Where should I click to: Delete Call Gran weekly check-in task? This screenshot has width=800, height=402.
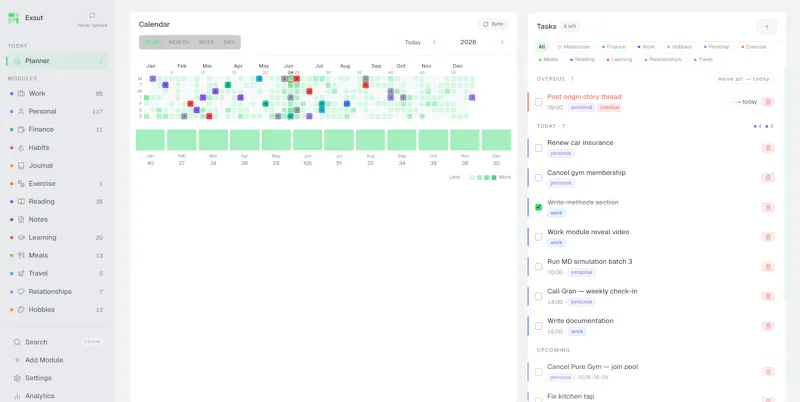(768, 296)
